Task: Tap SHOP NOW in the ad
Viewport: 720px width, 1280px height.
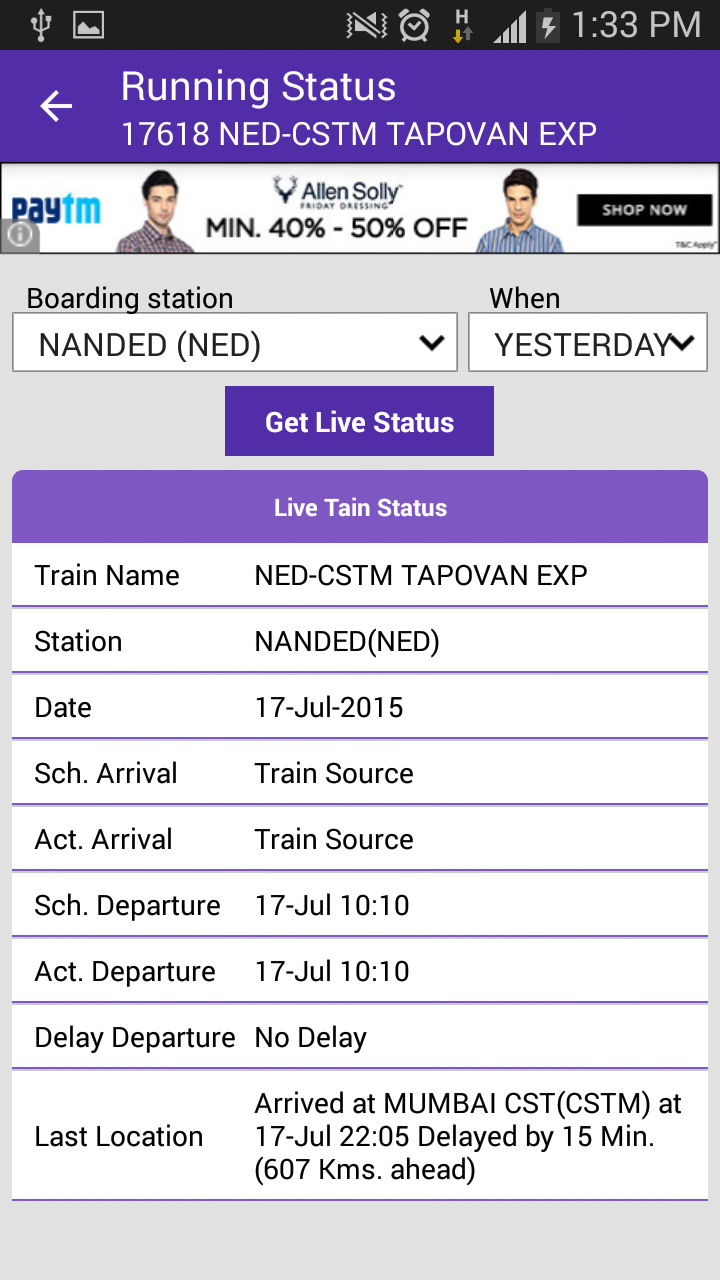Action: coord(644,209)
